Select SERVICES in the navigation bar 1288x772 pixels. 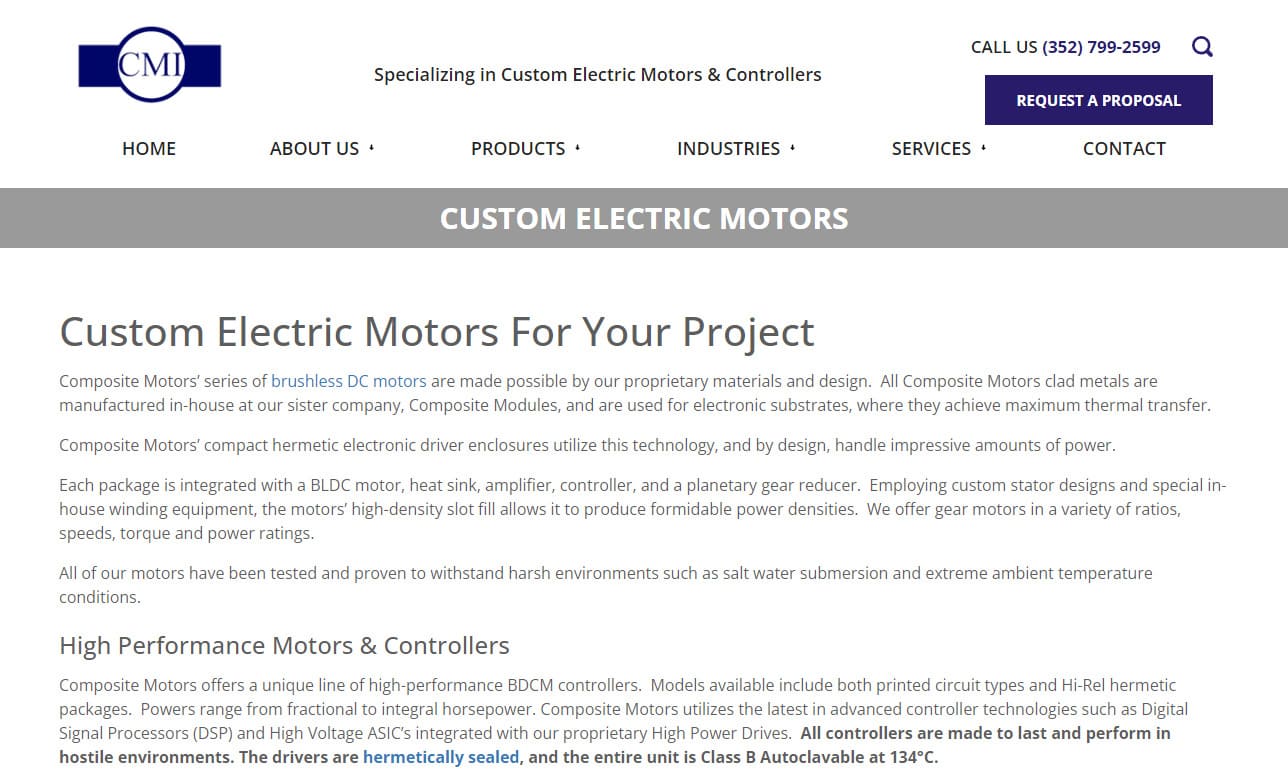pyautogui.click(x=931, y=148)
